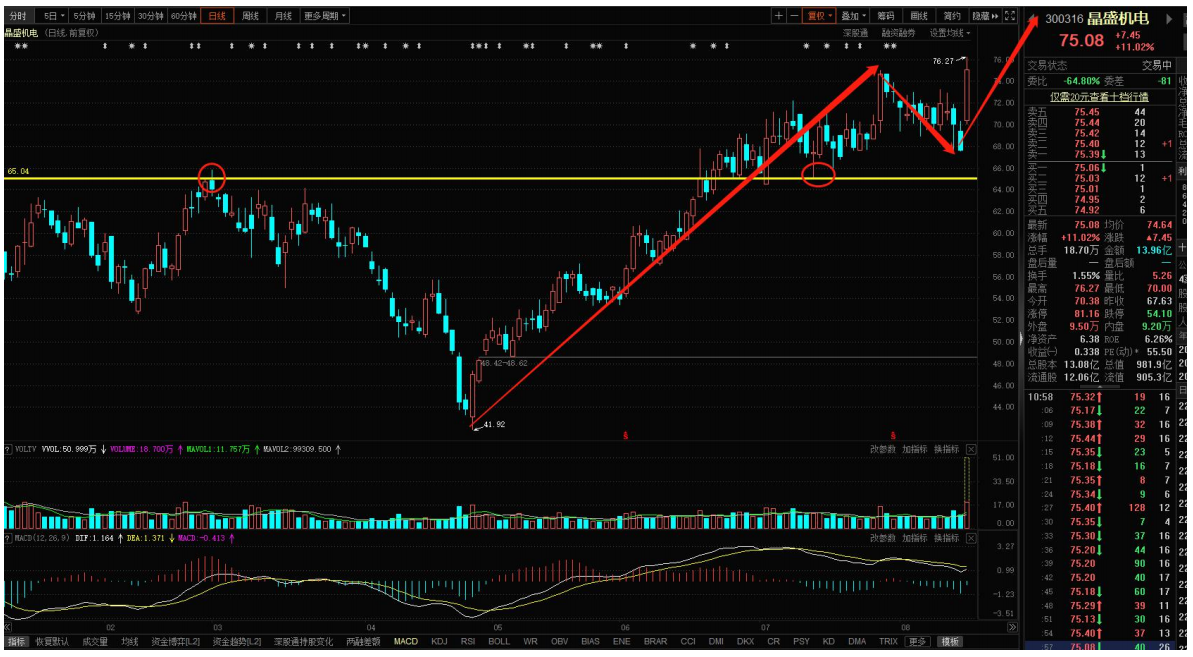Zoom out the chart with minus icon

[794, 16]
